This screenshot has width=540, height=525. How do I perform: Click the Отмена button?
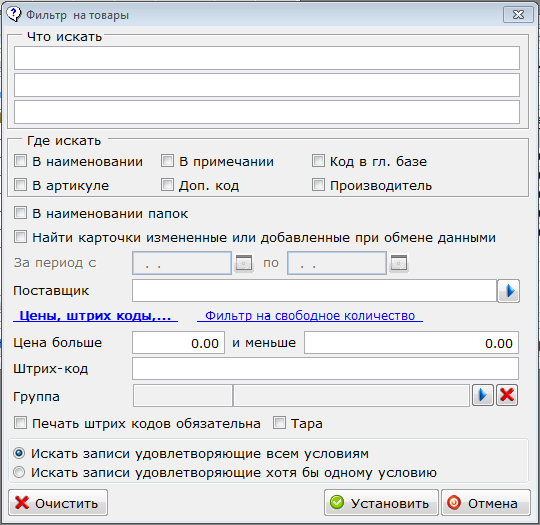pos(486,503)
